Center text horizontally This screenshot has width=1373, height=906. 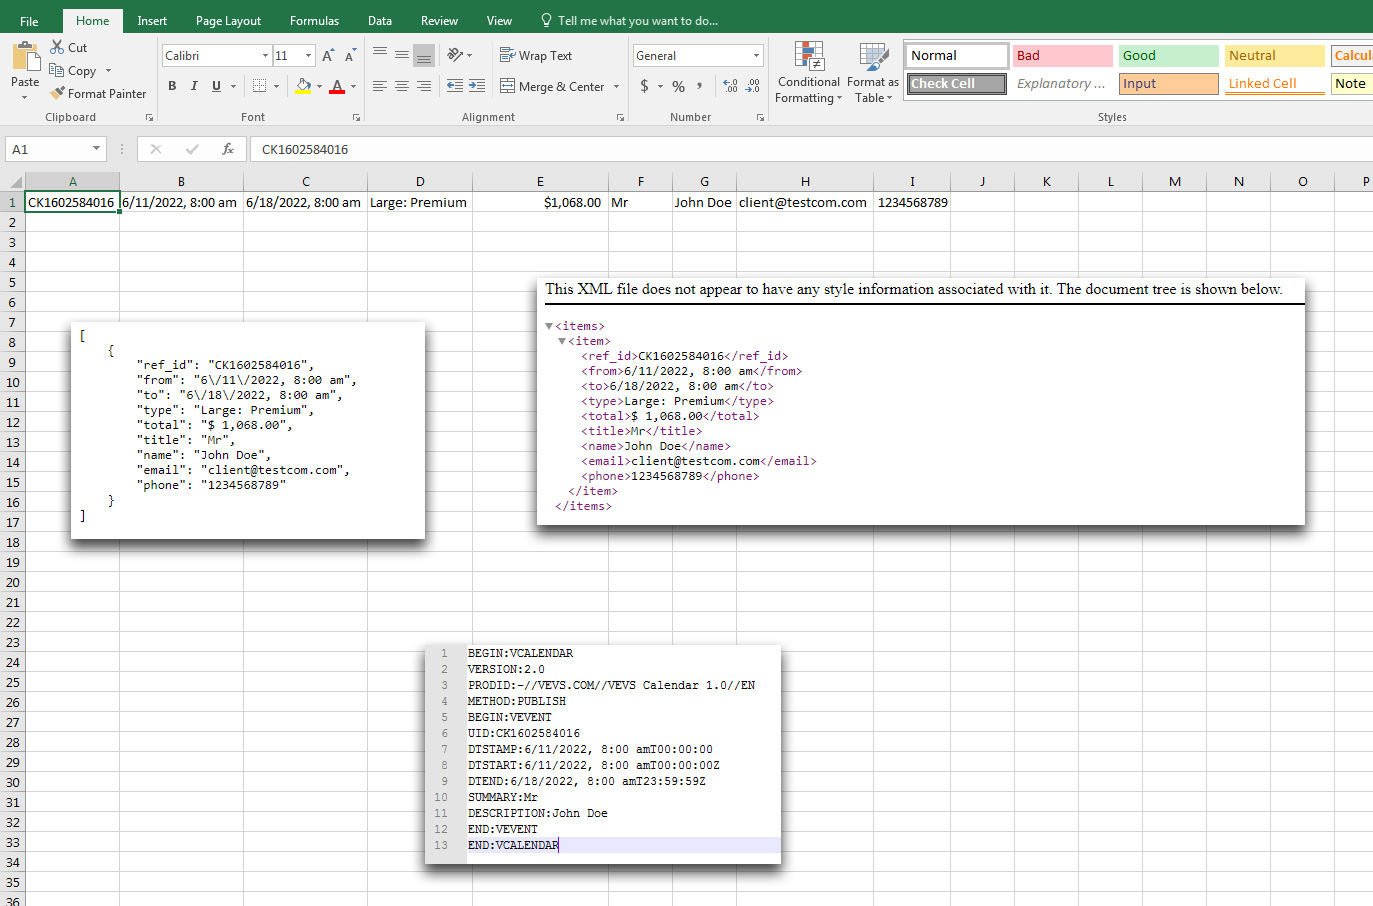402,86
